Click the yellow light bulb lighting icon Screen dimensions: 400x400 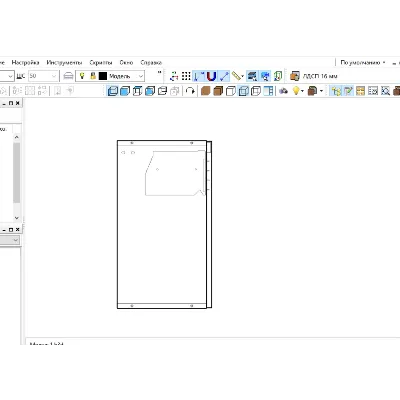tap(296, 91)
